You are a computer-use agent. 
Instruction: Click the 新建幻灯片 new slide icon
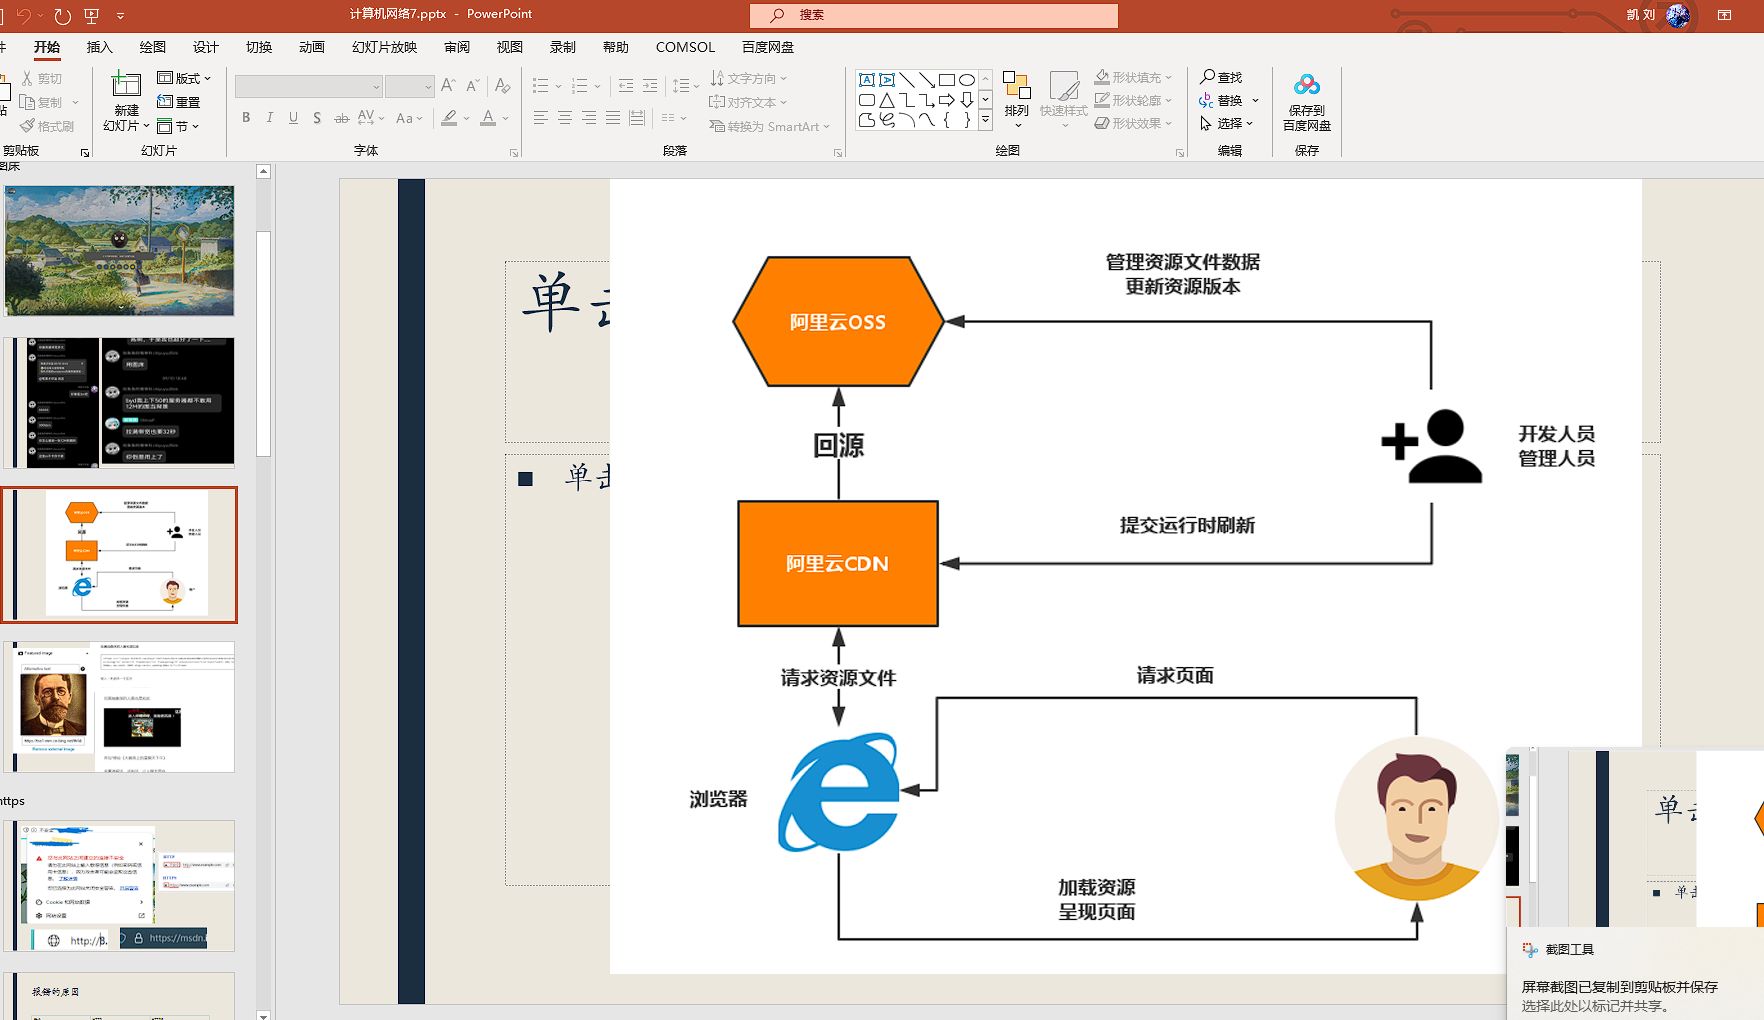[126, 86]
